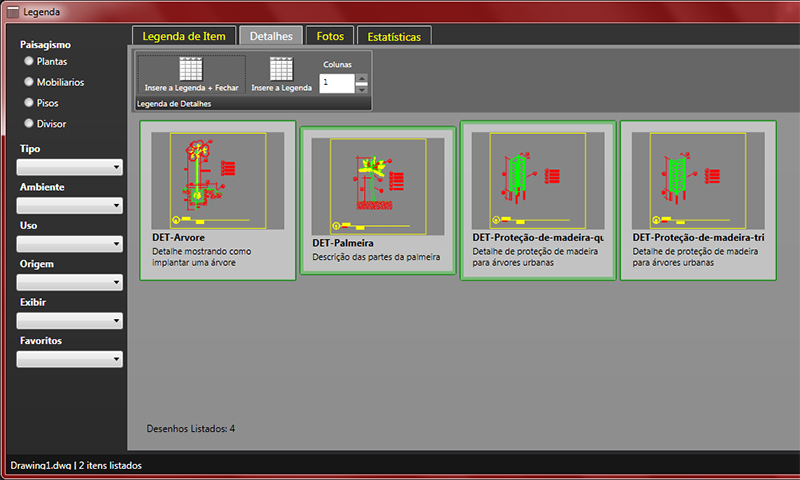Select the Plantas radio button
The image size is (800, 480).
click(29, 61)
